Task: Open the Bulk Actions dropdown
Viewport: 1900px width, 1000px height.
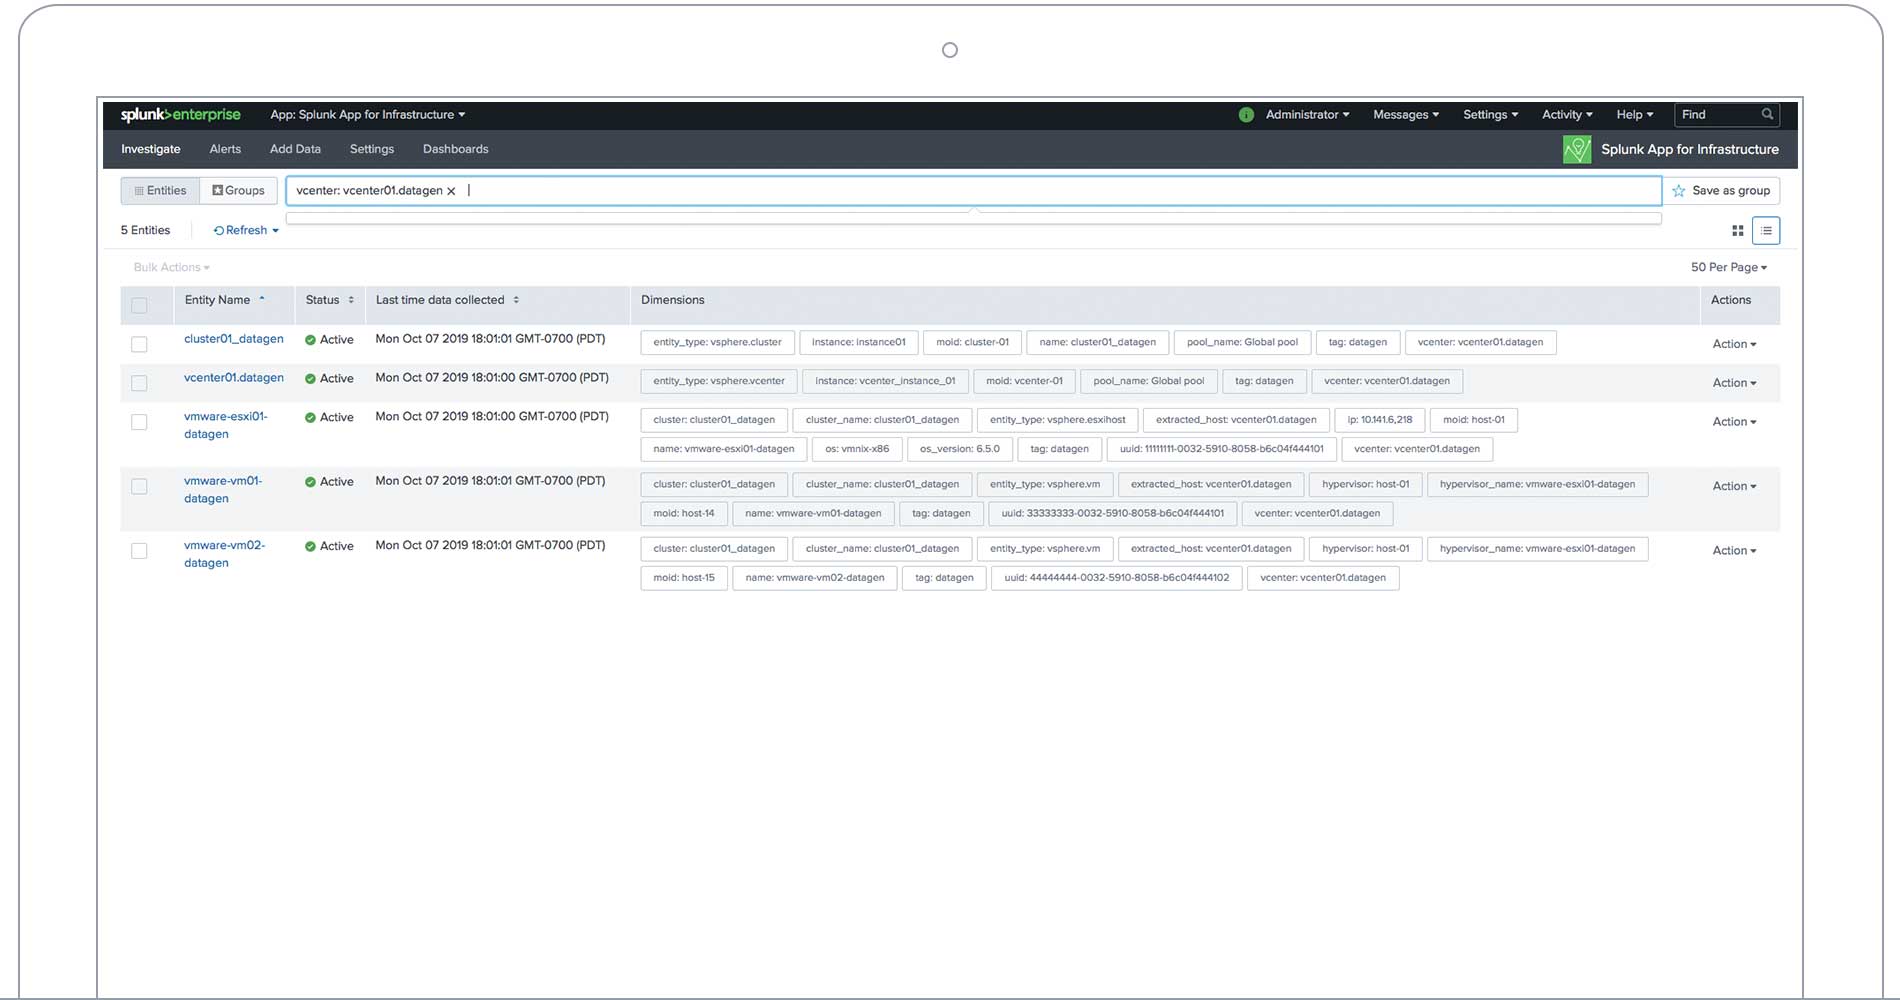Action: (171, 268)
